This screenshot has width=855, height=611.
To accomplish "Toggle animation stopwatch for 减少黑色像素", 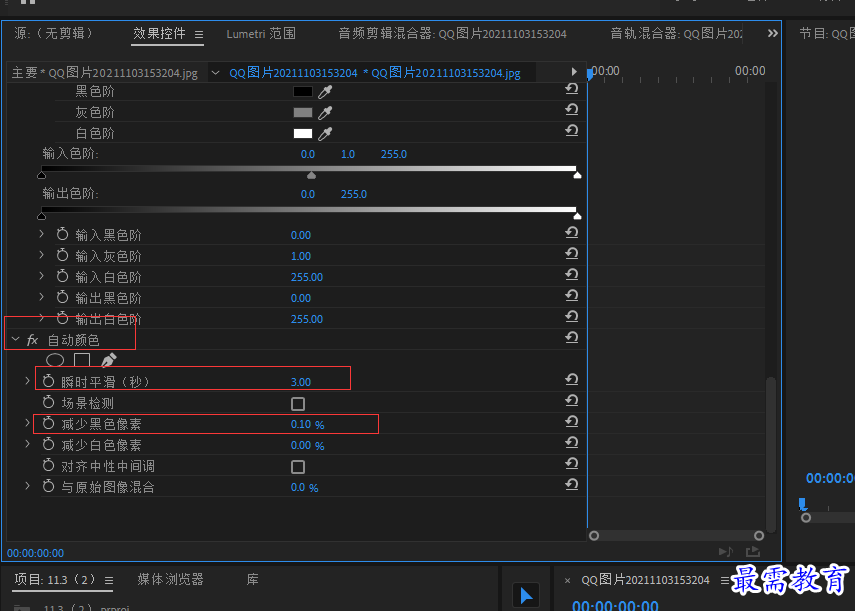I will tap(49, 423).
